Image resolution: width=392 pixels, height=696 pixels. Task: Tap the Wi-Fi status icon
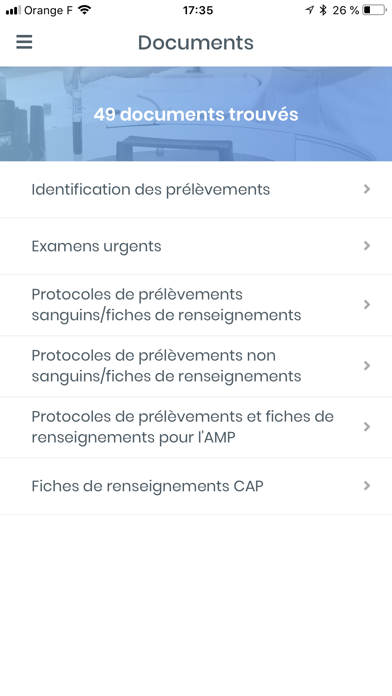[84, 10]
